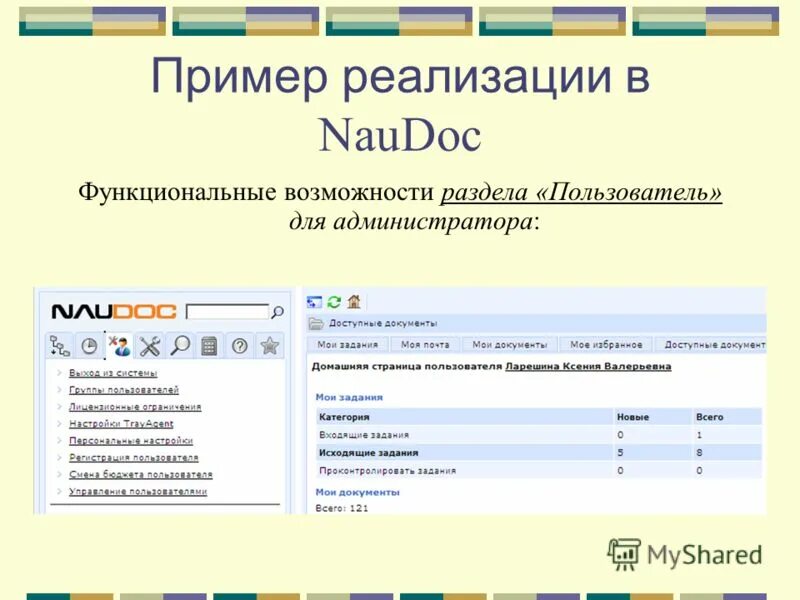Open the clock/history section icon
The height and width of the screenshot is (600, 800).
click(89, 347)
